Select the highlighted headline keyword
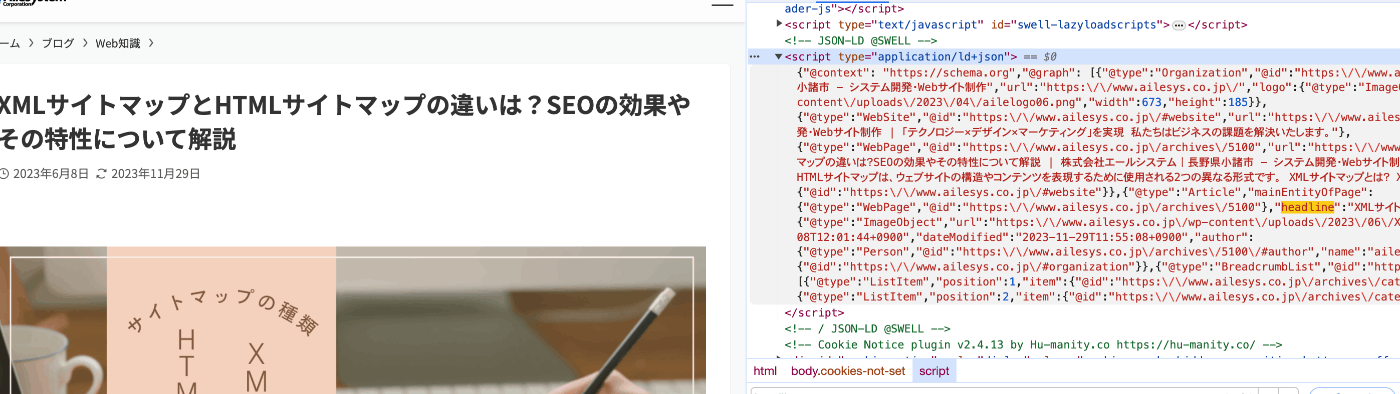Viewport: 1400px width, 394px height. pos(1308,207)
